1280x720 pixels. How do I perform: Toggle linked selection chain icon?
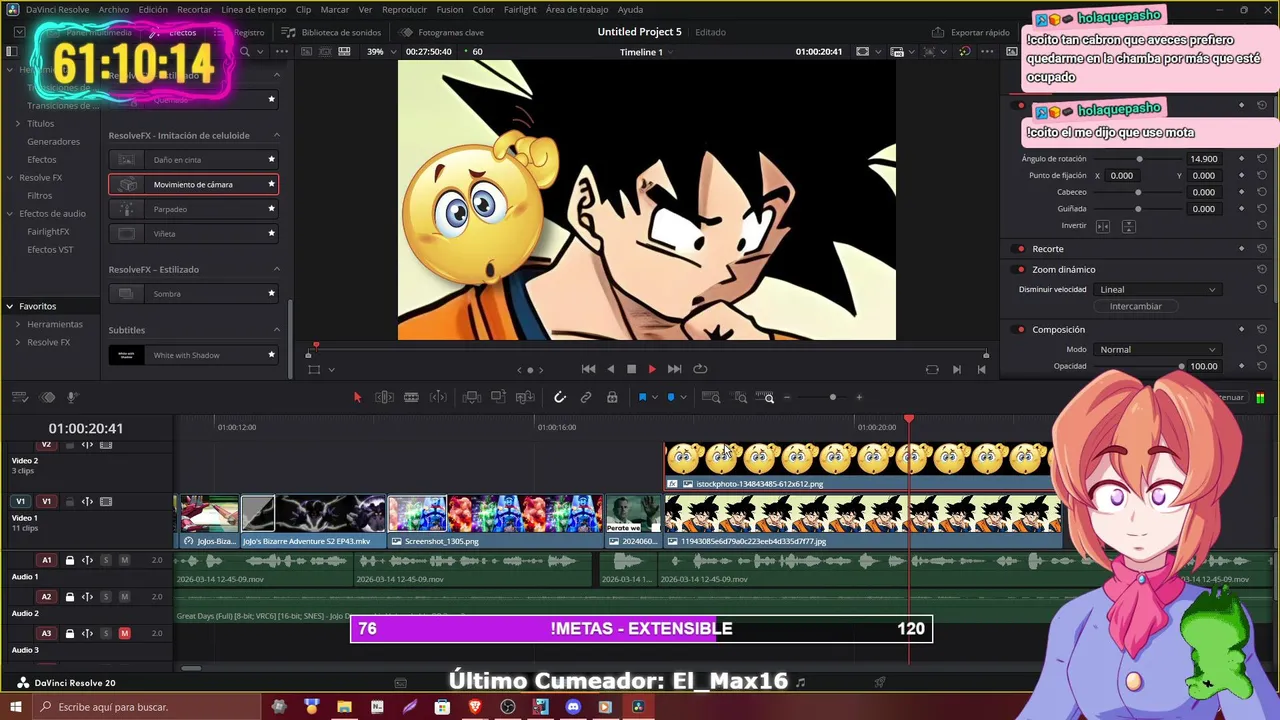[586, 397]
